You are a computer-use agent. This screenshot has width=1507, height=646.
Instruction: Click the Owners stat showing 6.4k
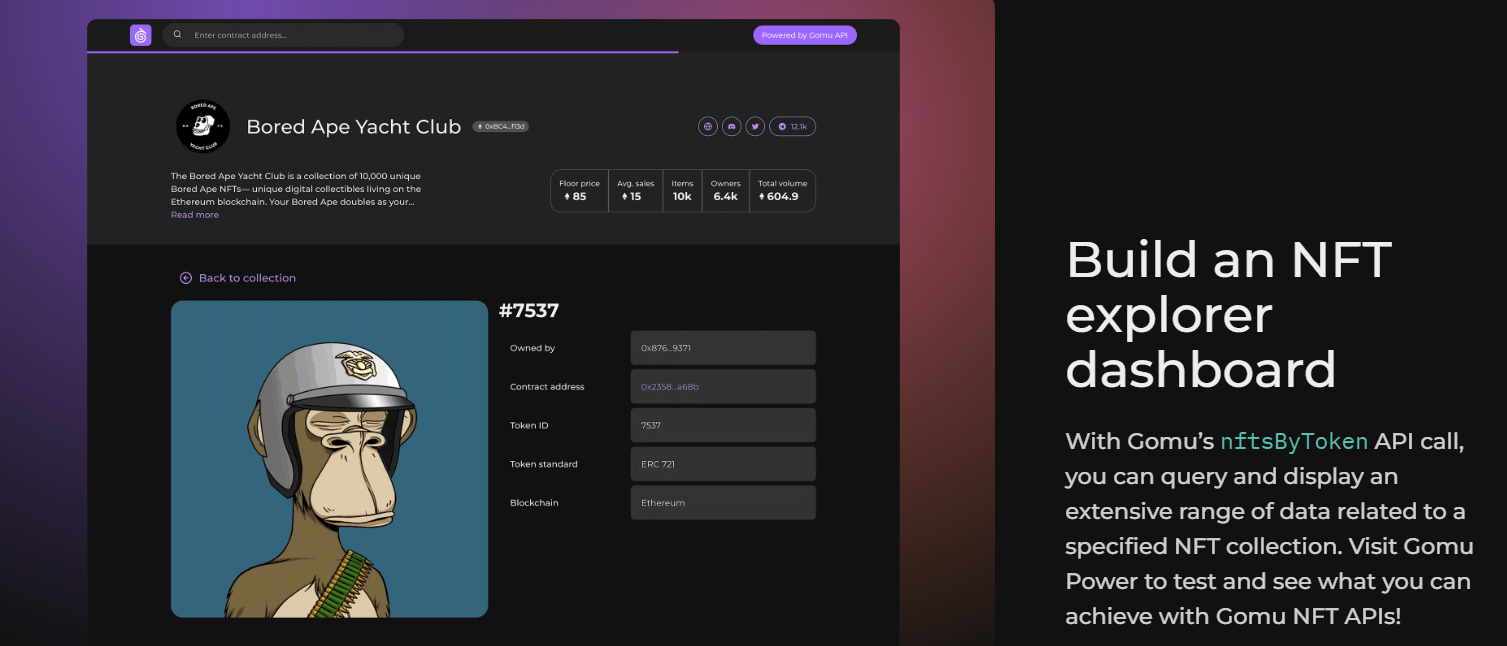725,191
